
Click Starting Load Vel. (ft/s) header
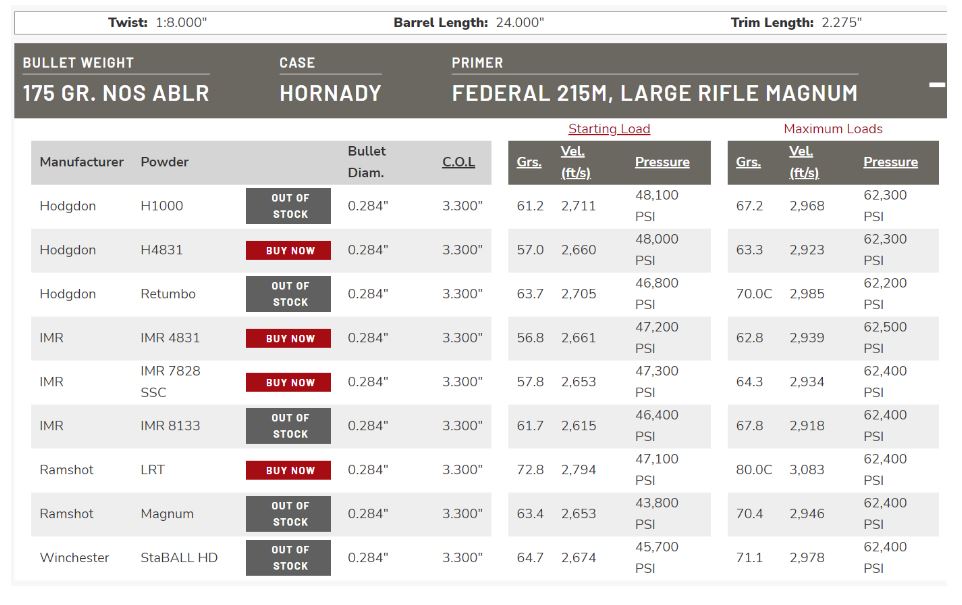pos(575,162)
